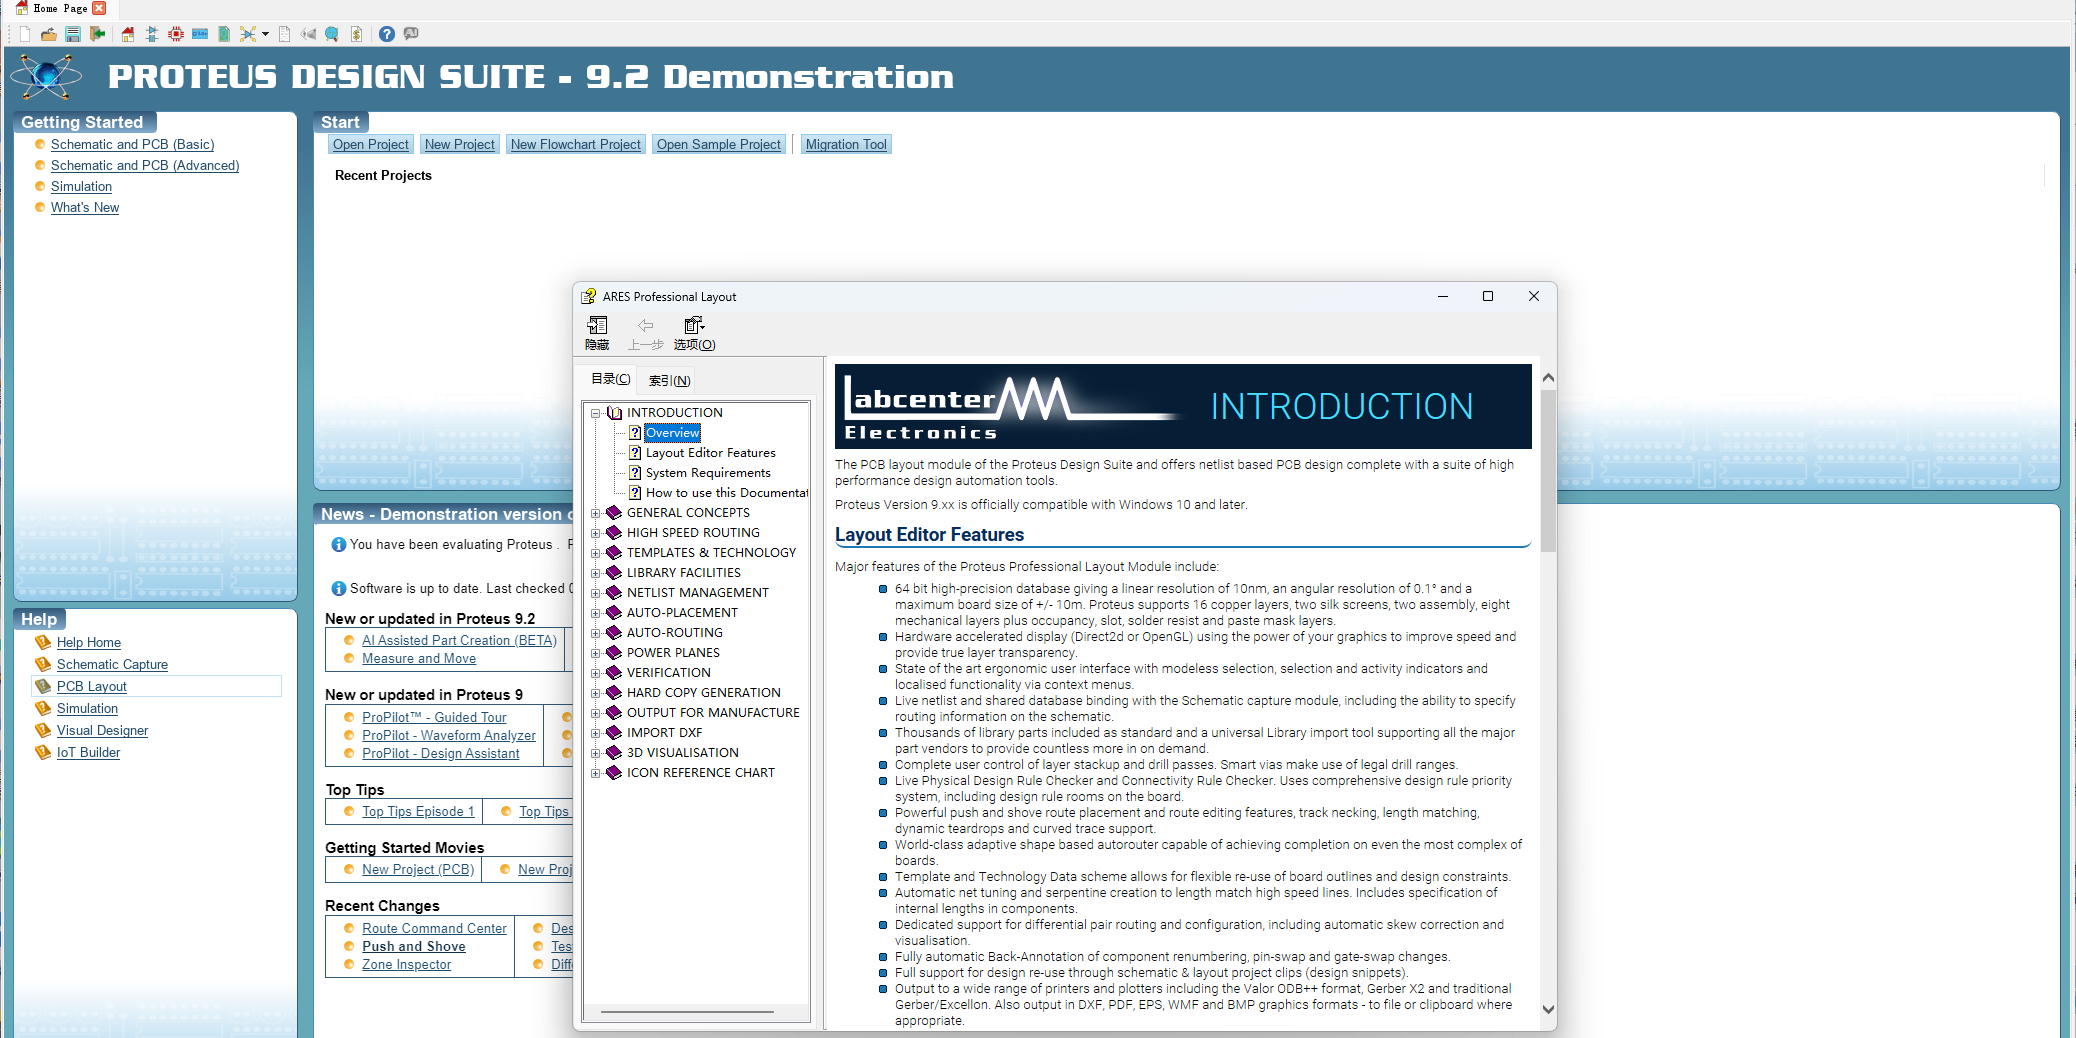Open the What's New link
Viewport: 2076px width, 1038px height.
[85, 208]
